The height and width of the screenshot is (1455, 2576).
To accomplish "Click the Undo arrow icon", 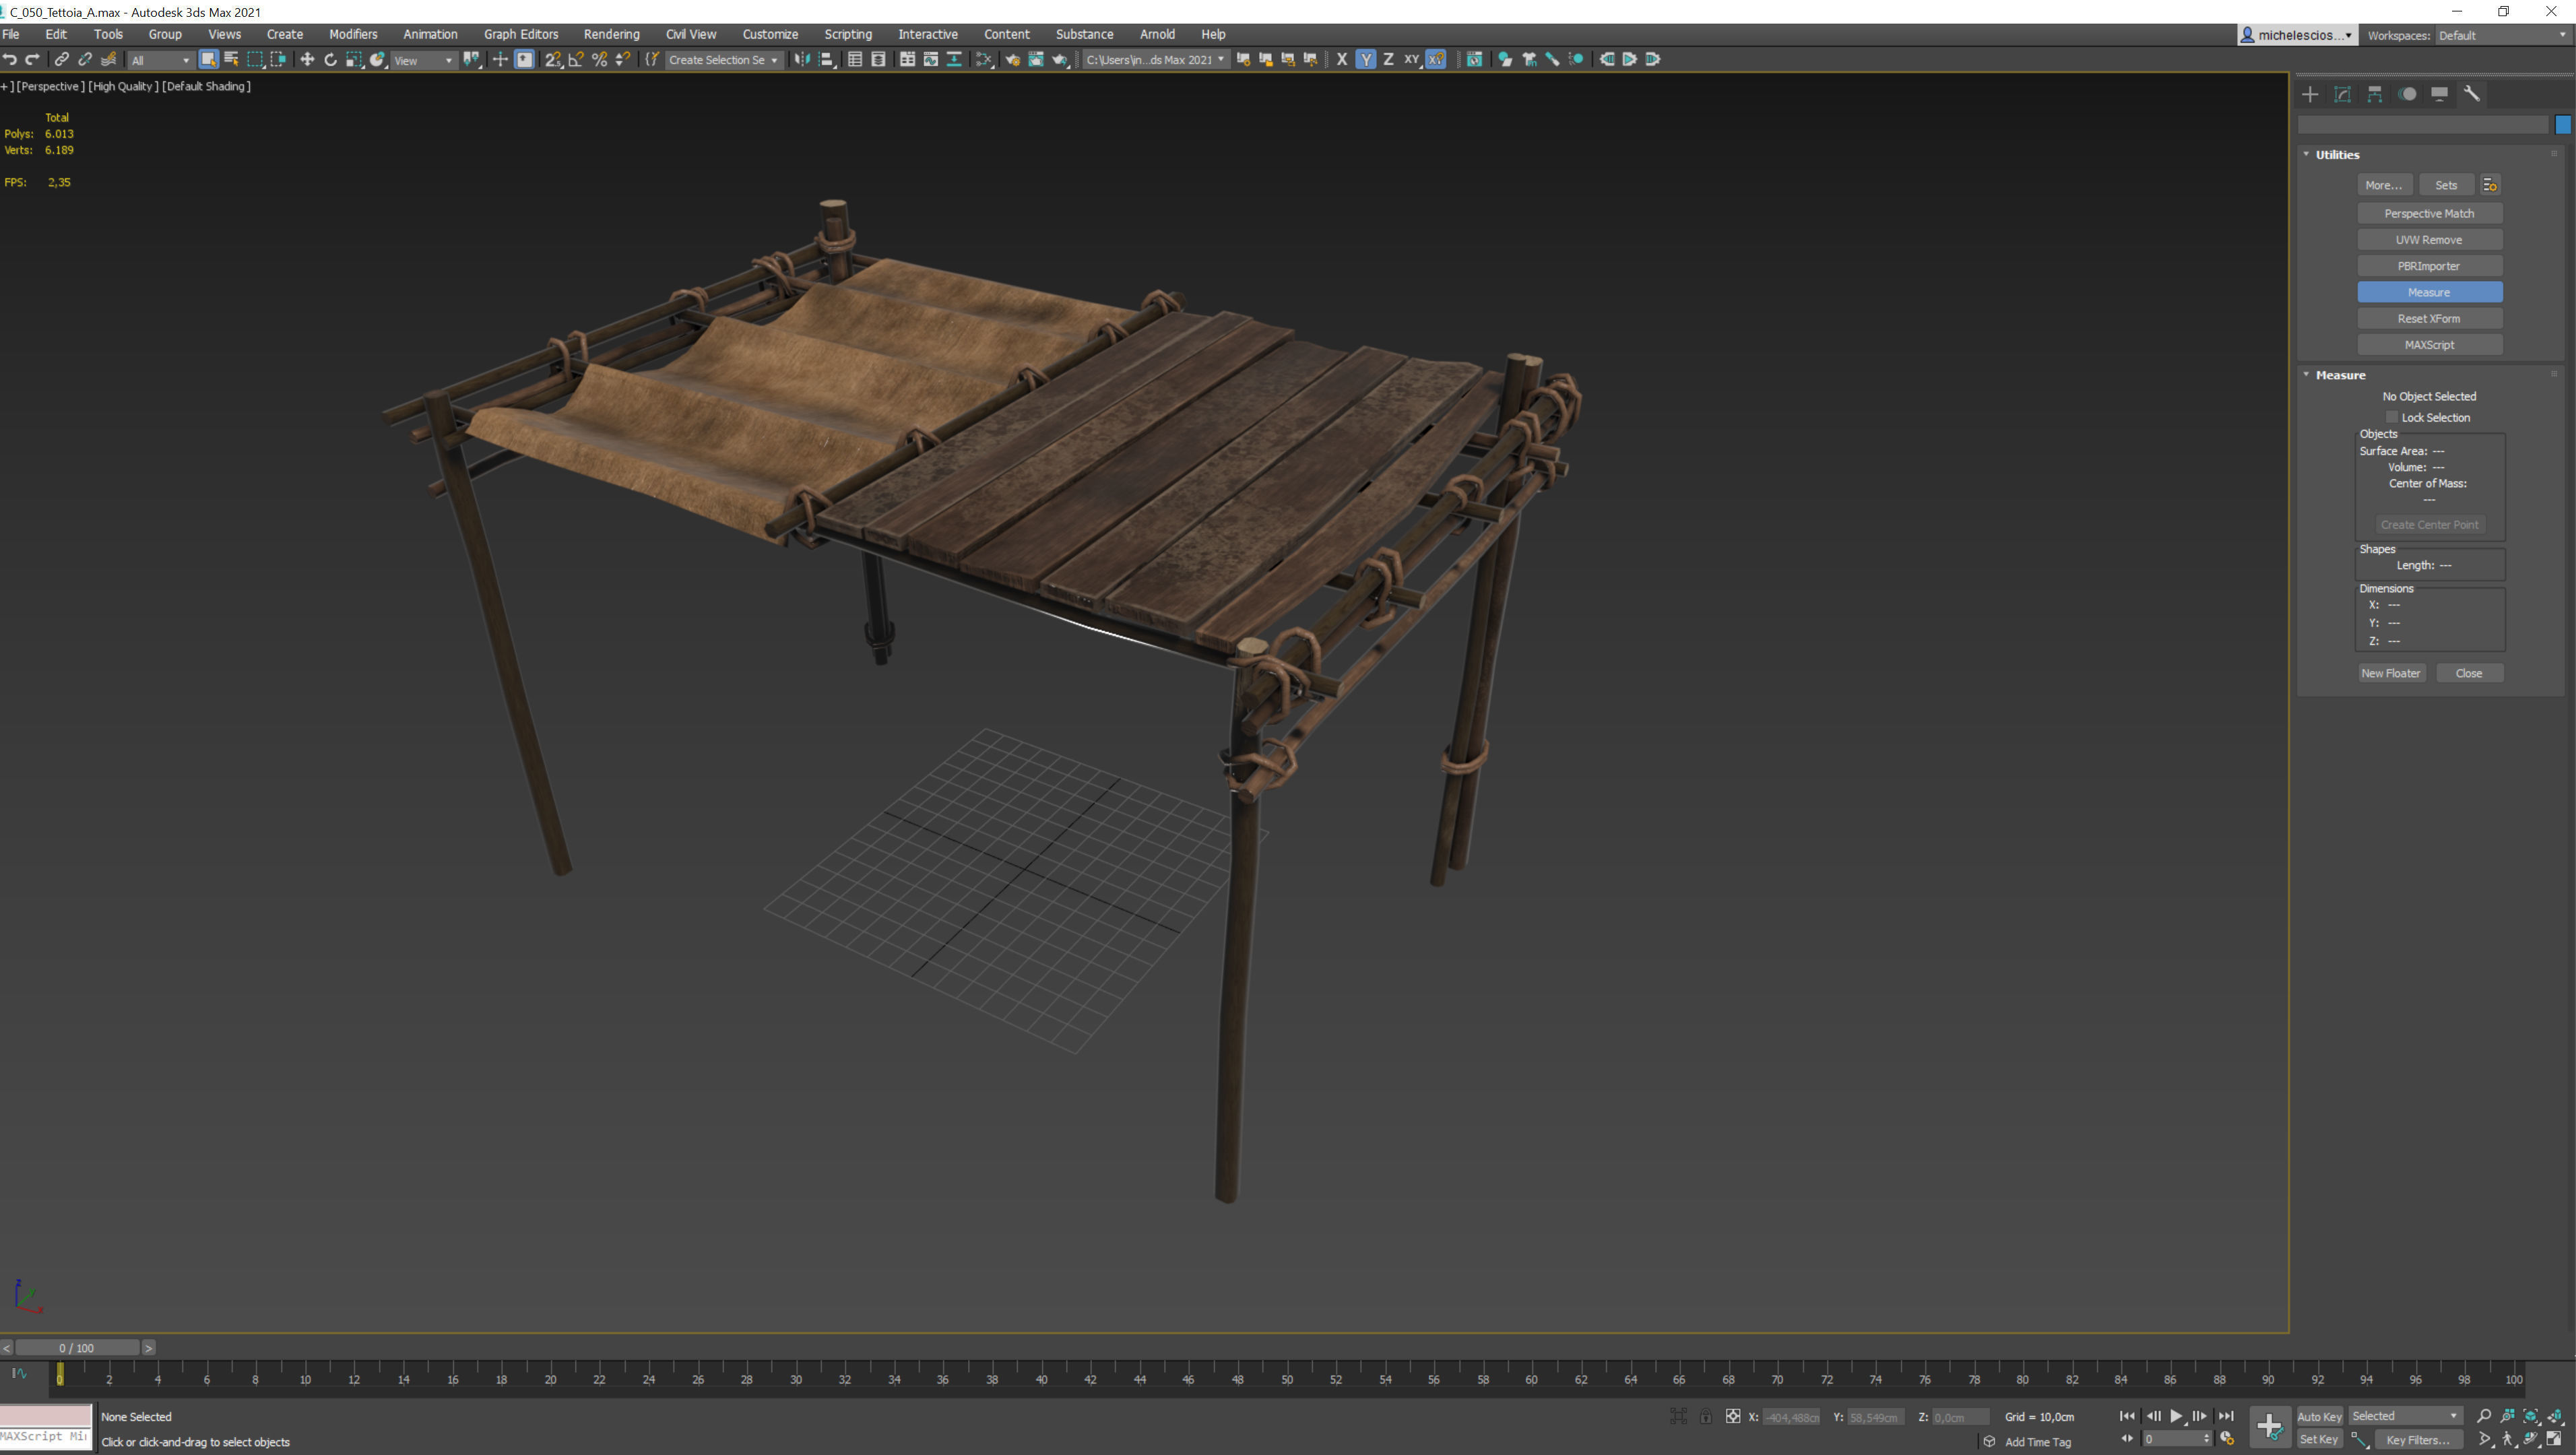I will click(x=10, y=60).
